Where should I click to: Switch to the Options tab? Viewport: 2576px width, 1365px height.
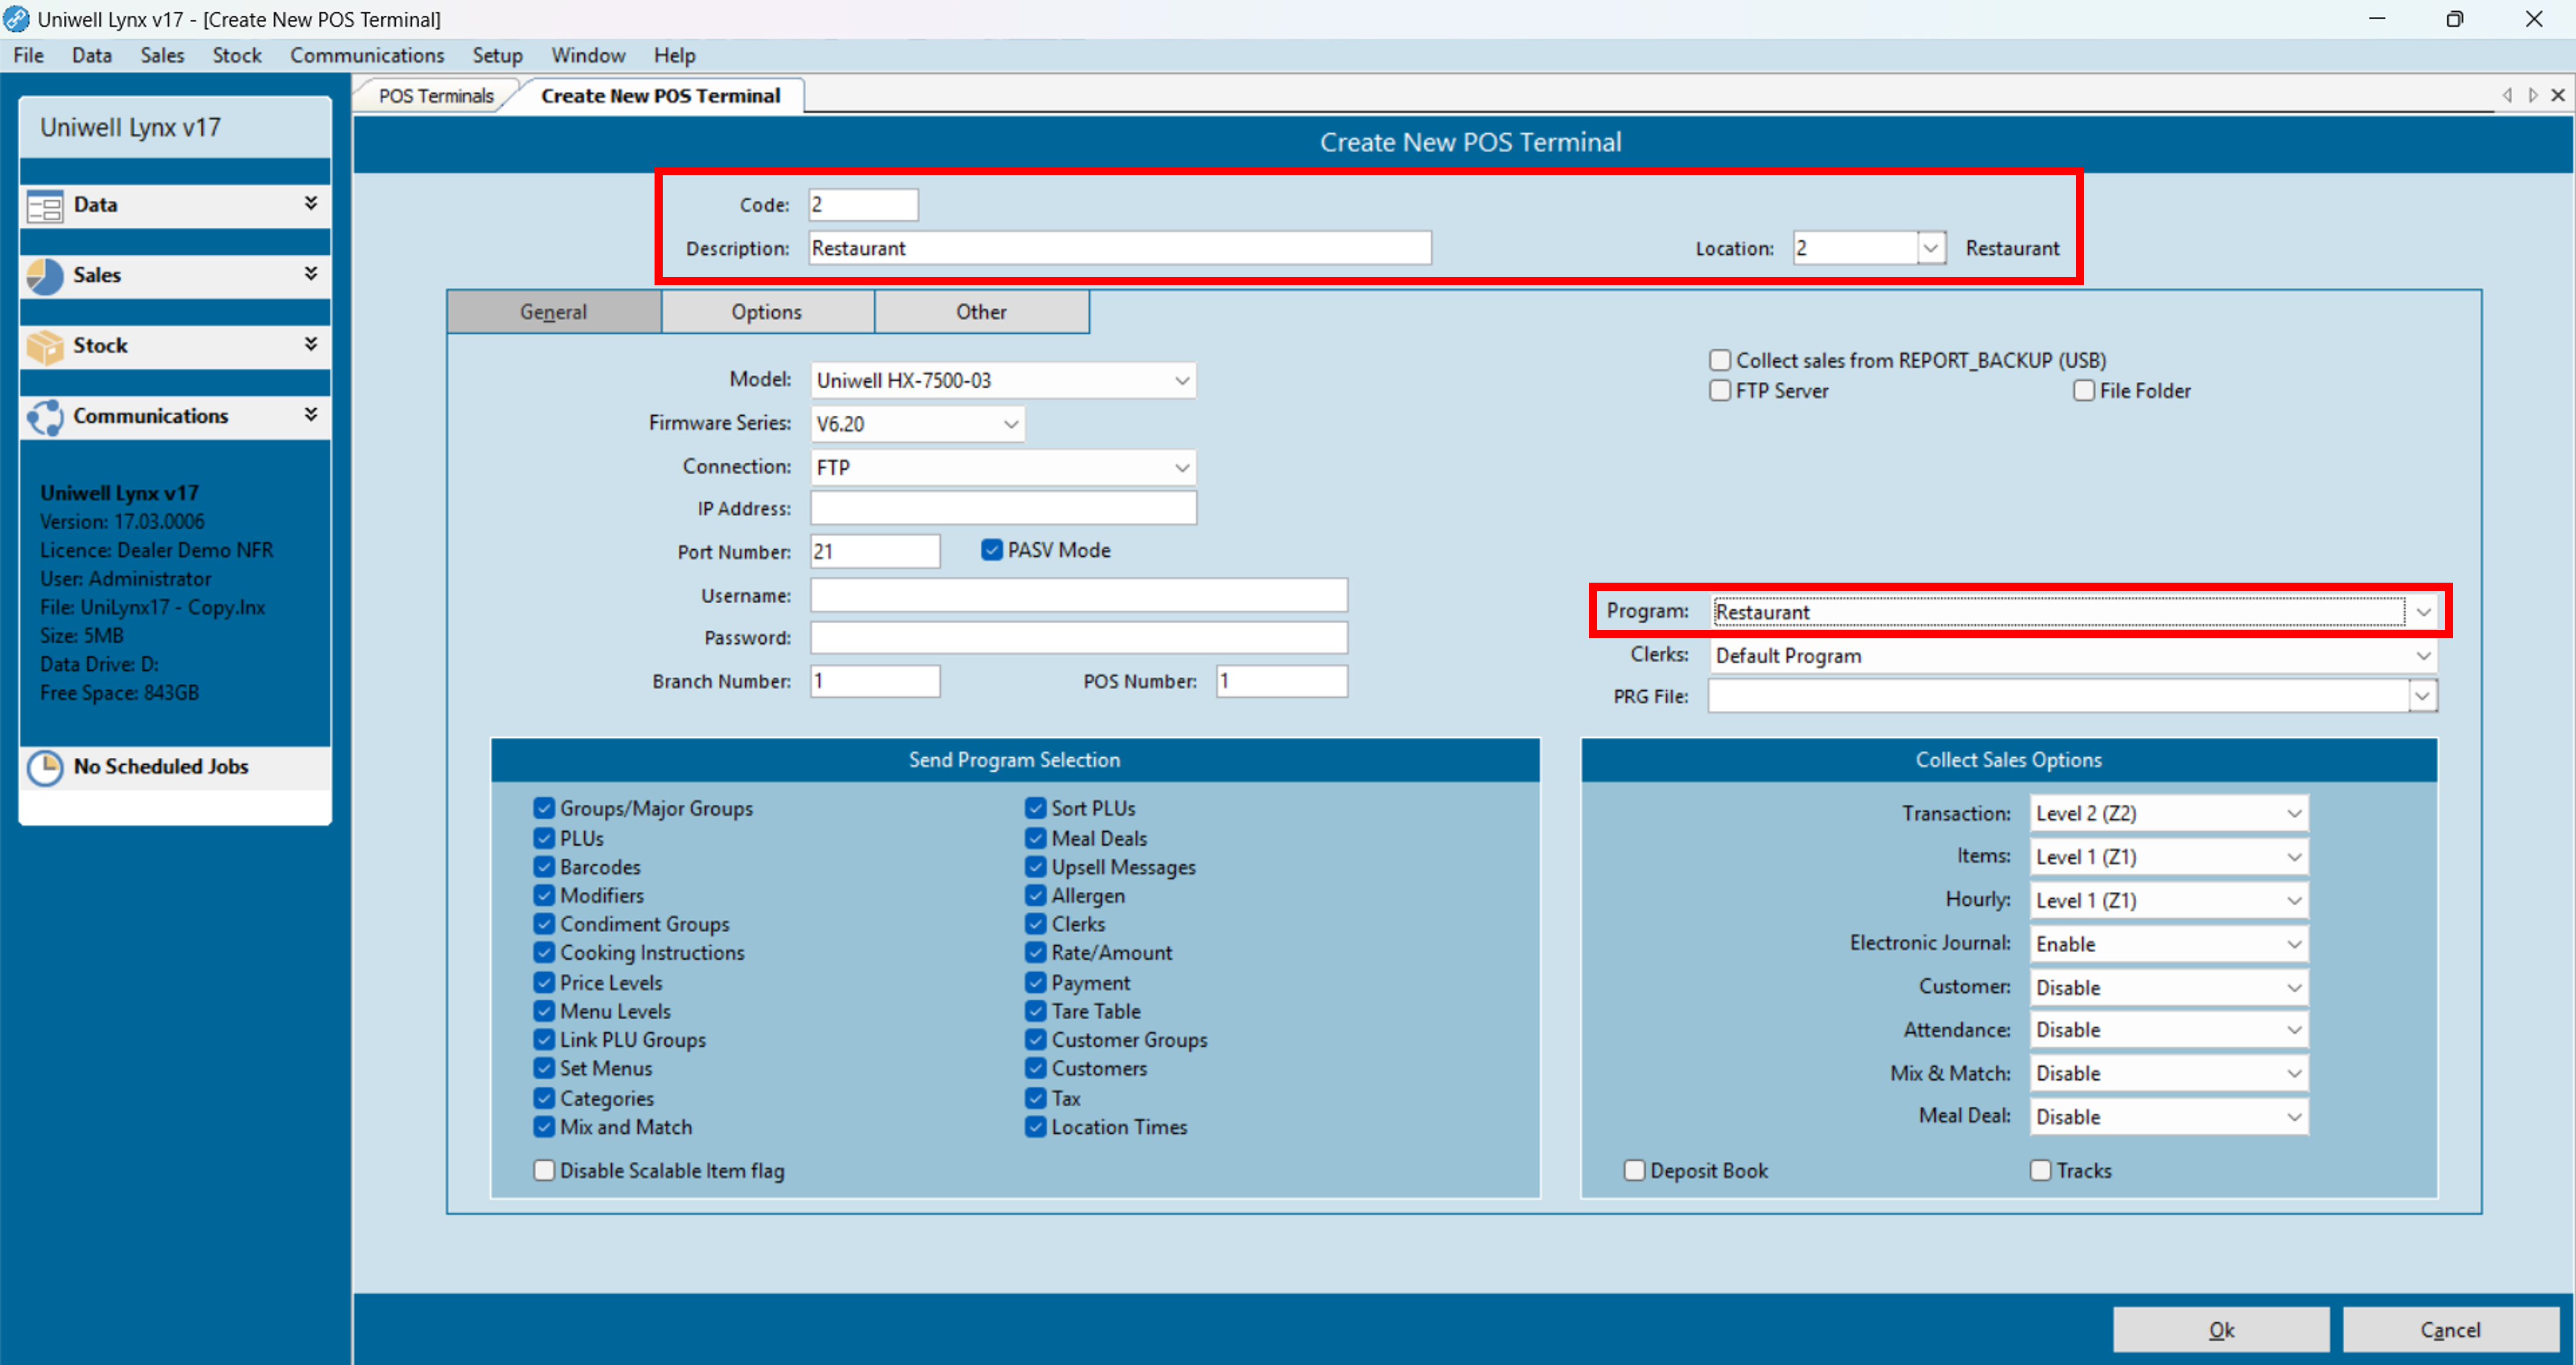pos(767,312)
